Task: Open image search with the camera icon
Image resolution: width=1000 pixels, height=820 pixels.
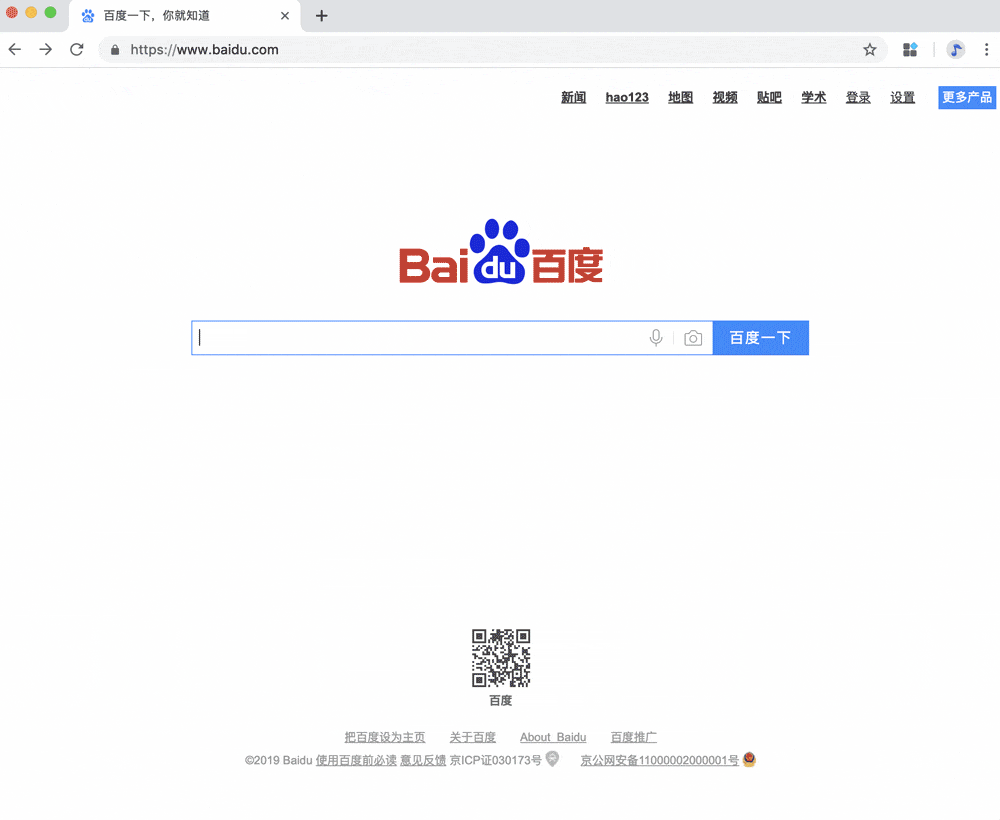Action: (693, 338)
